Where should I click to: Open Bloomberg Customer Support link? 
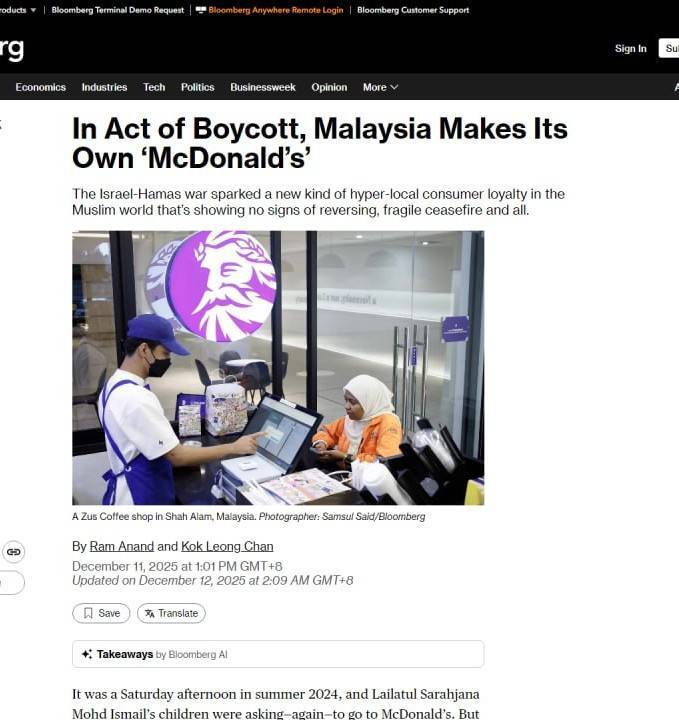click(x=413, y=10)
